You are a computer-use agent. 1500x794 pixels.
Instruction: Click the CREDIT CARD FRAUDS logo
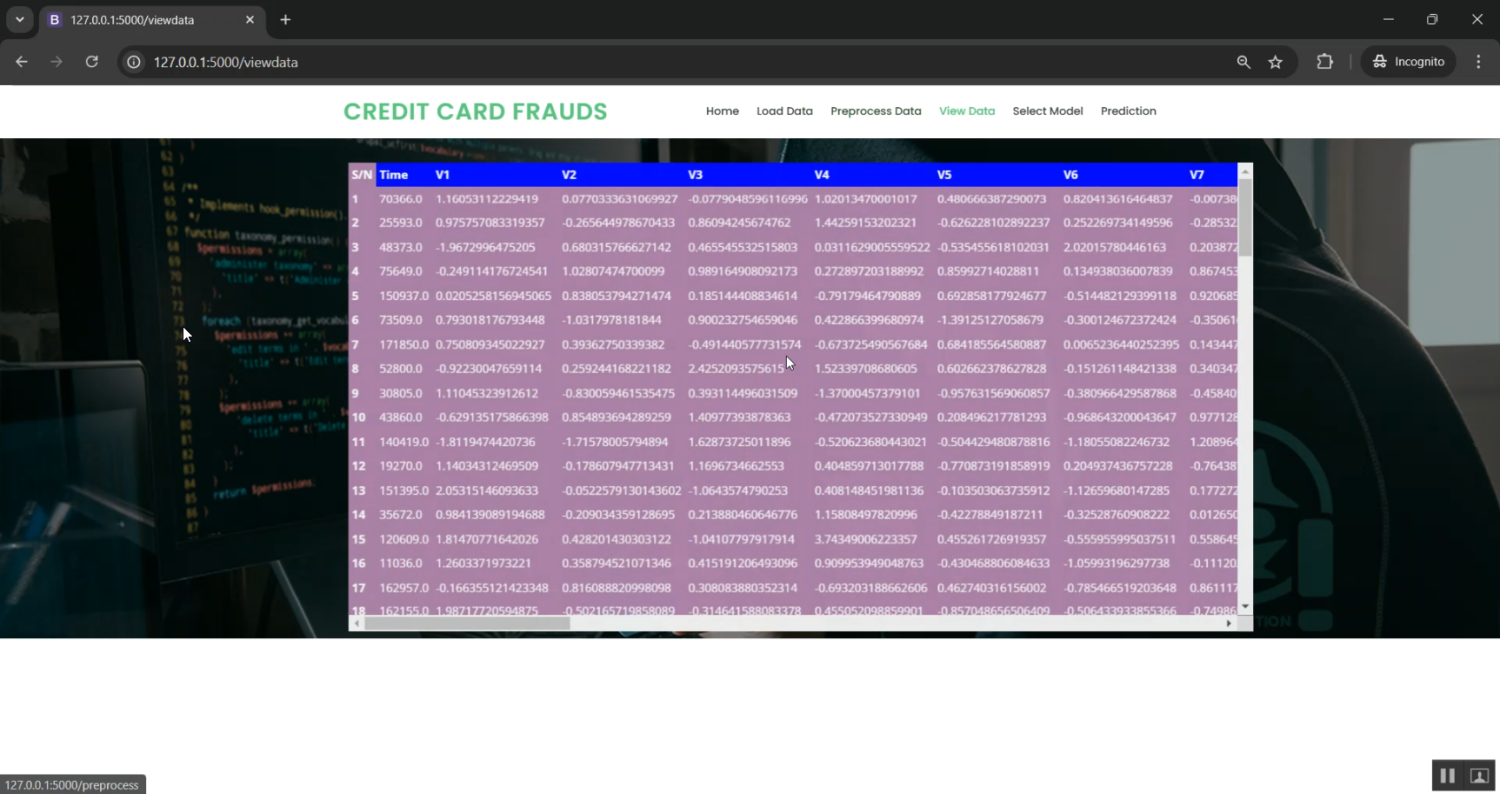476,111
